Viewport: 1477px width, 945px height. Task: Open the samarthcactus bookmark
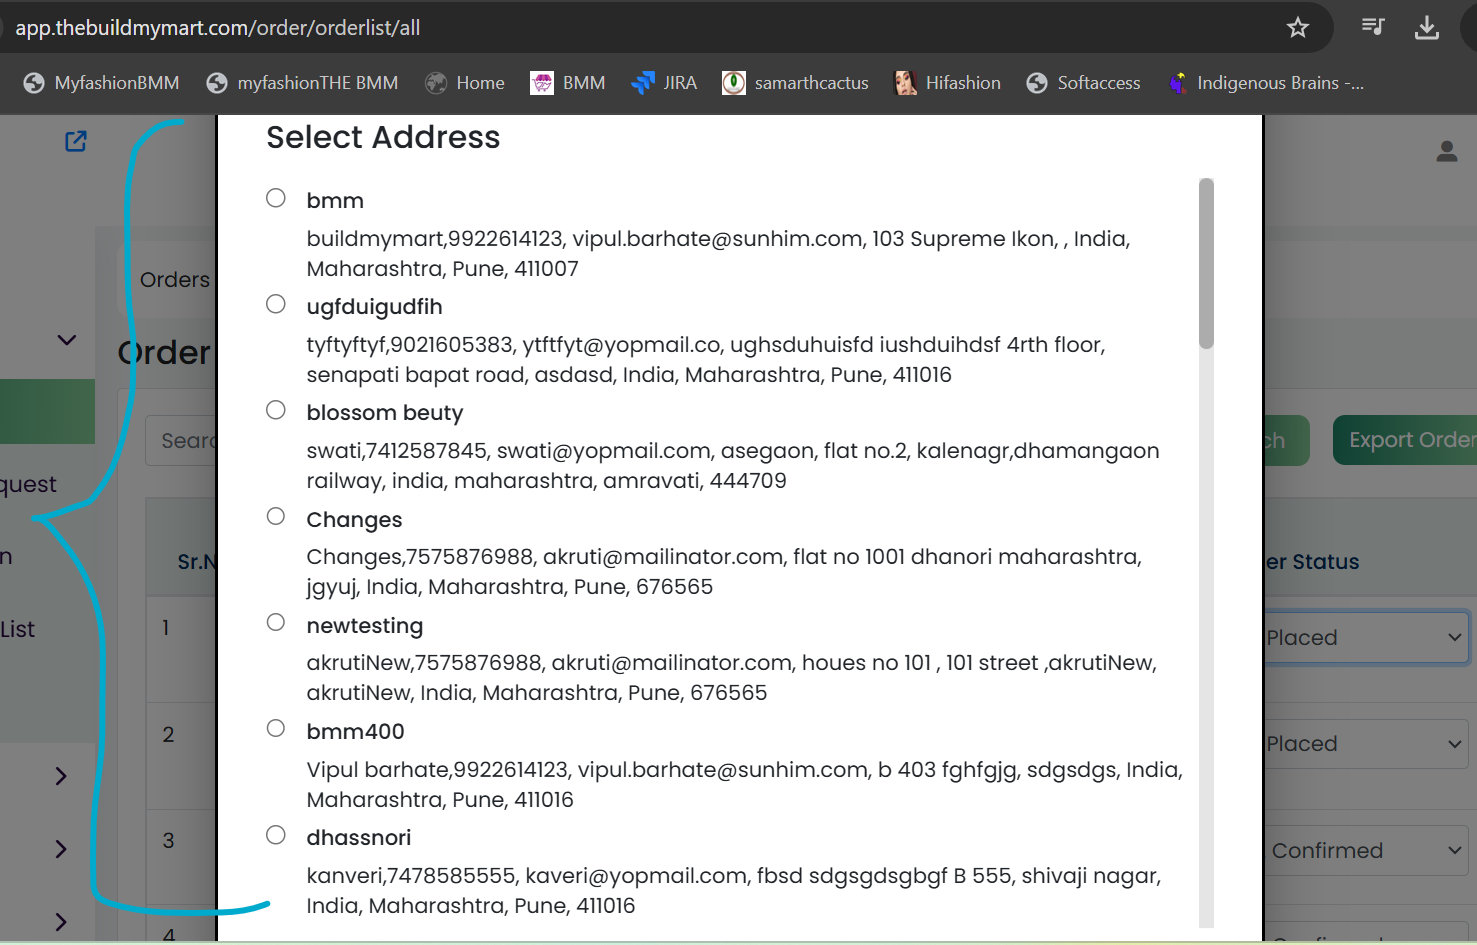pos(795,83)
